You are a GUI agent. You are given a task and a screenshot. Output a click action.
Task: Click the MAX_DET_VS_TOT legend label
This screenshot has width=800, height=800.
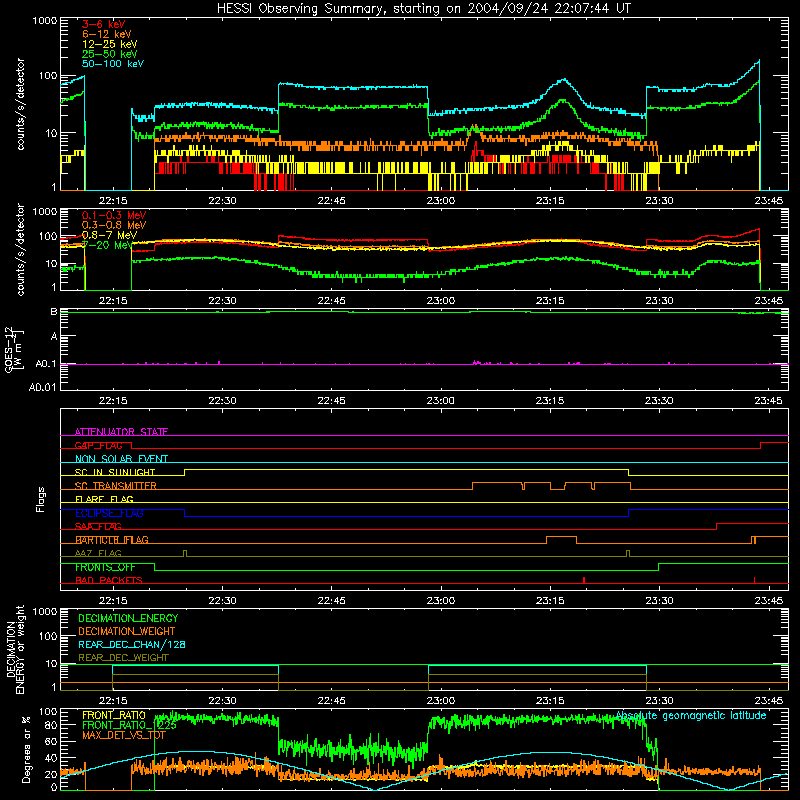click(x=123, y=735)
